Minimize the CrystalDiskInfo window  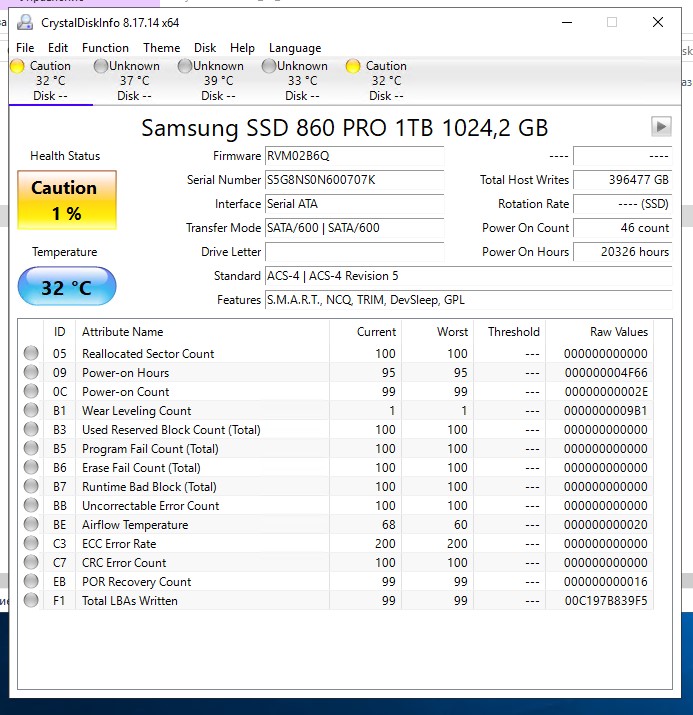[x=567, y=22]
